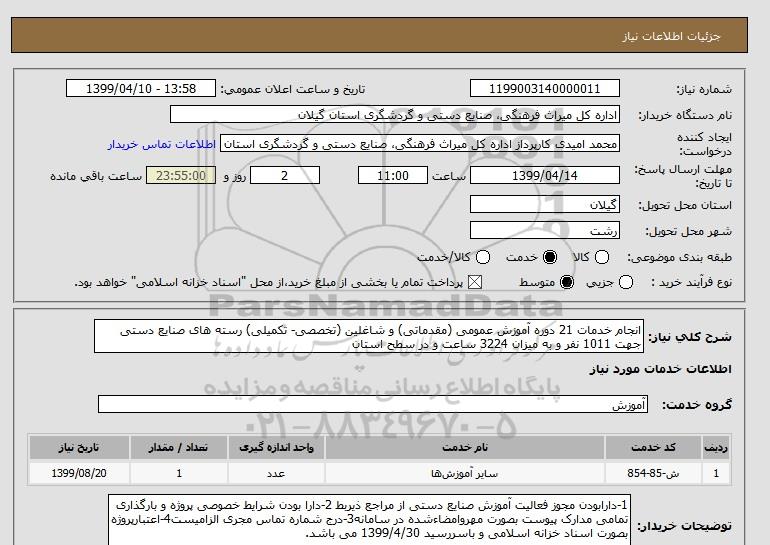Toggle the Islamic treasury payment checkbox
This screenshot has width=770, height=545.
[474, 282]
